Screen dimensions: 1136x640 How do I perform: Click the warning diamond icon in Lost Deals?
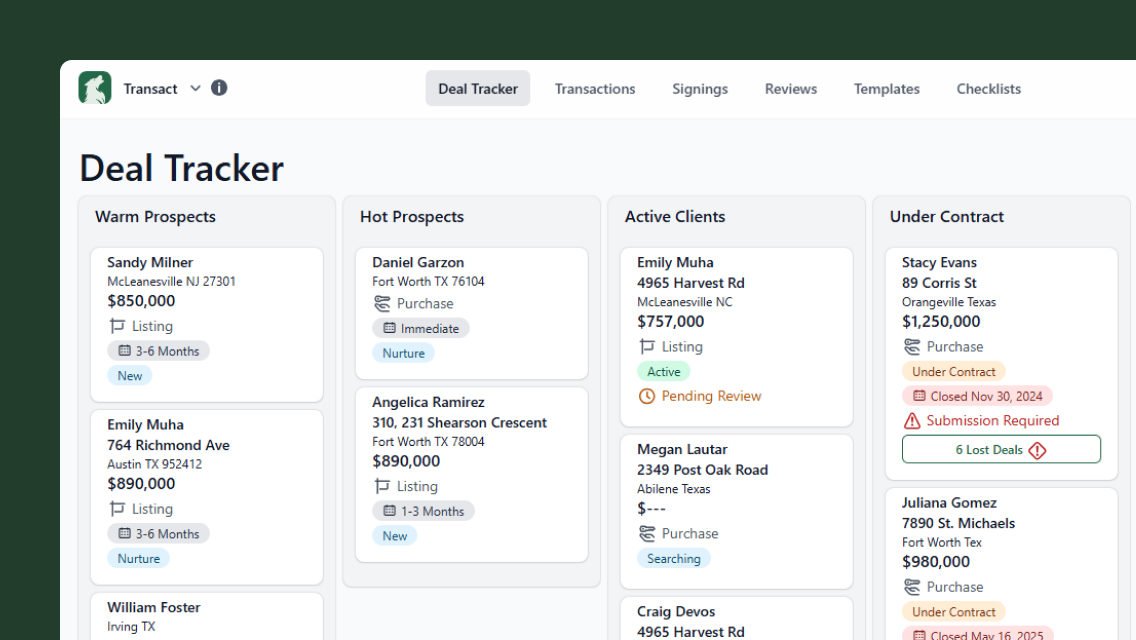pos(1037,450)
